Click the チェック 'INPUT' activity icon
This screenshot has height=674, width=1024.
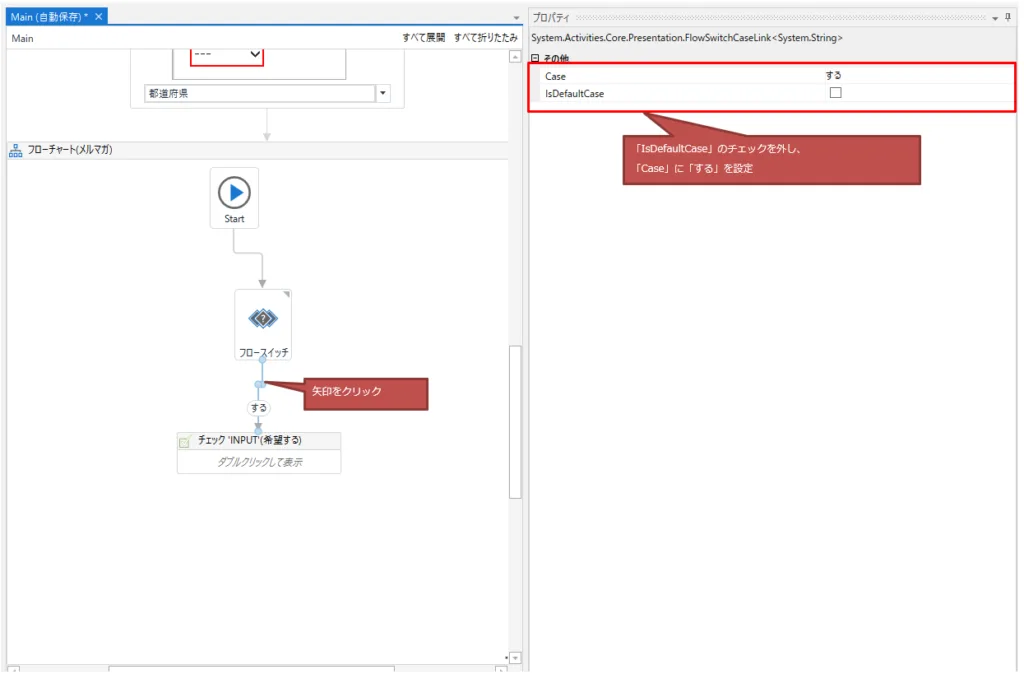tap(185, 441)
